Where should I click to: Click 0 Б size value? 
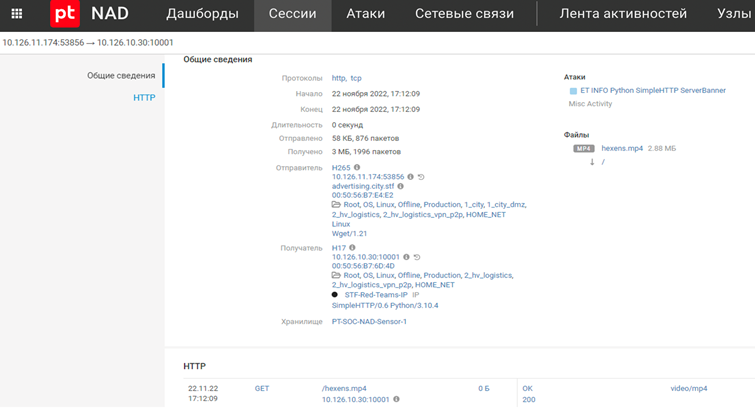pos(484,388)
